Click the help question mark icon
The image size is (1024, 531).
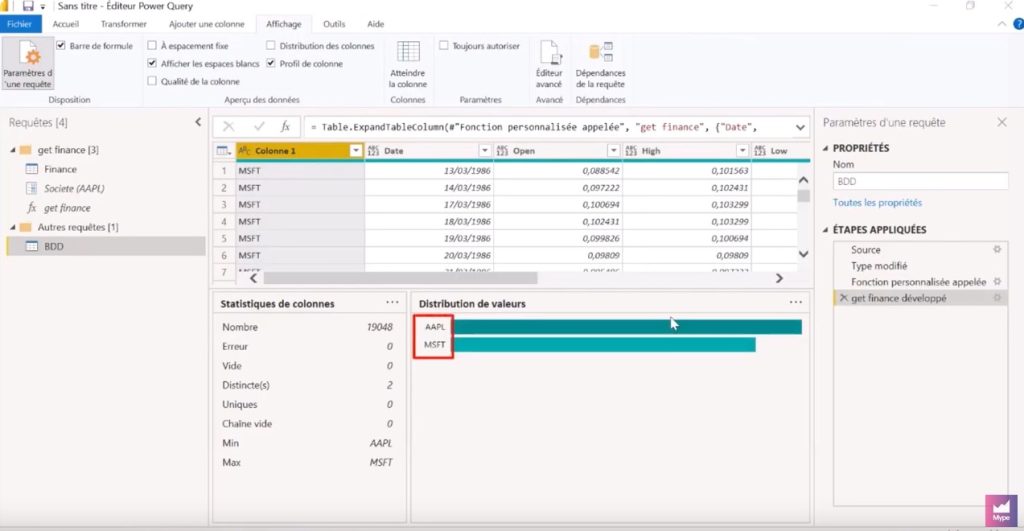point(1018,24)
